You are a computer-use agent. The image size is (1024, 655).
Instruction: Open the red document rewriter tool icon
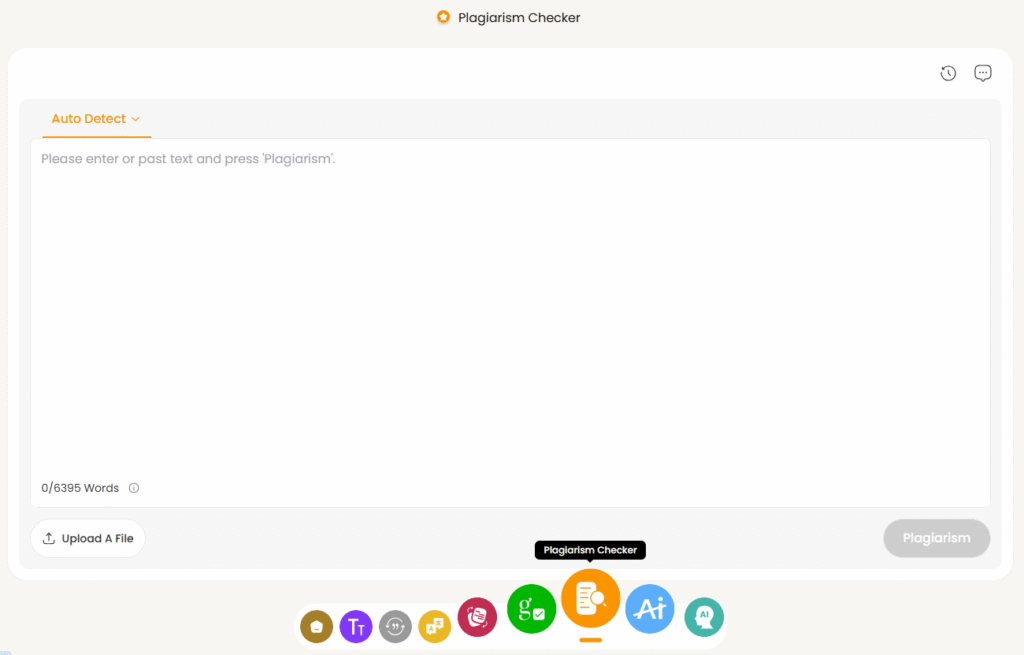click(477, 617)
